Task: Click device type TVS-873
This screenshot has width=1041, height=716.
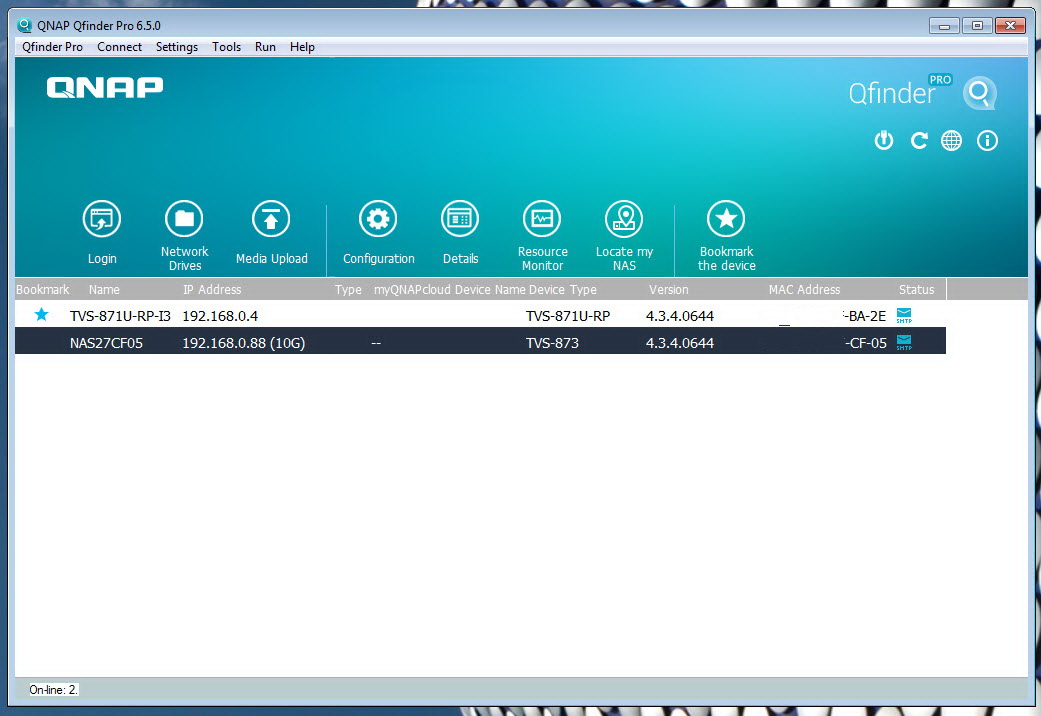Action: click(552, 343)
